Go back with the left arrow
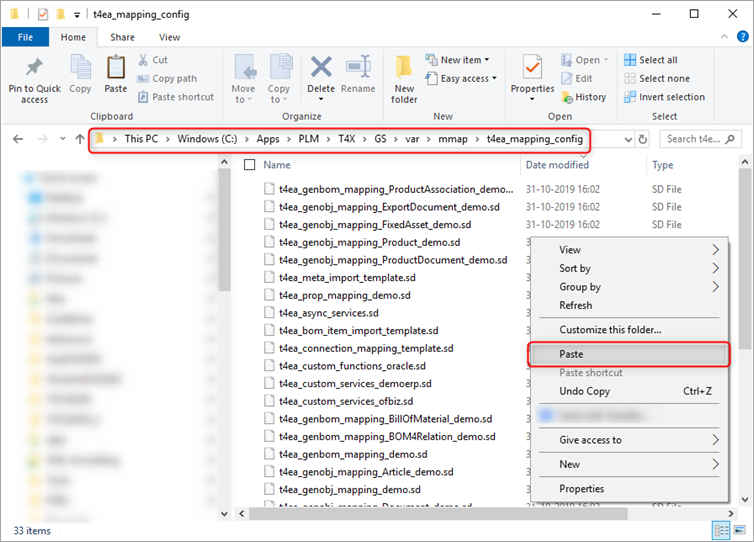Image resolution: width=754 pixels, height=542 pixels. point(18,139)
